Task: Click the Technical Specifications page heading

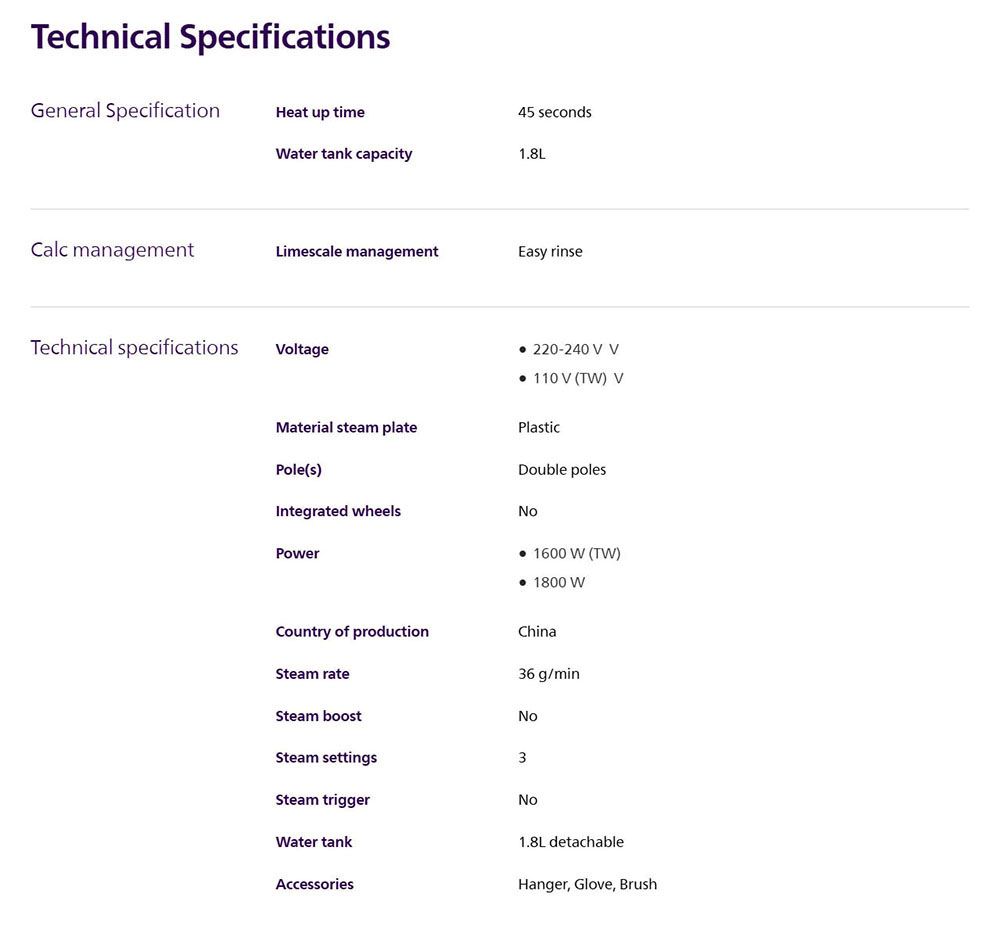Action: 210,37
